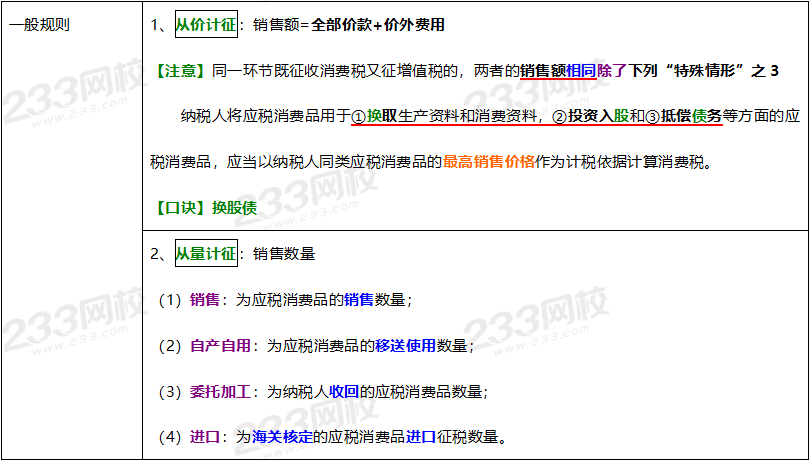The width and height of the screenshot is (810, 461).
Task: Click the blue '收回' text
Action: click(344, 392)
